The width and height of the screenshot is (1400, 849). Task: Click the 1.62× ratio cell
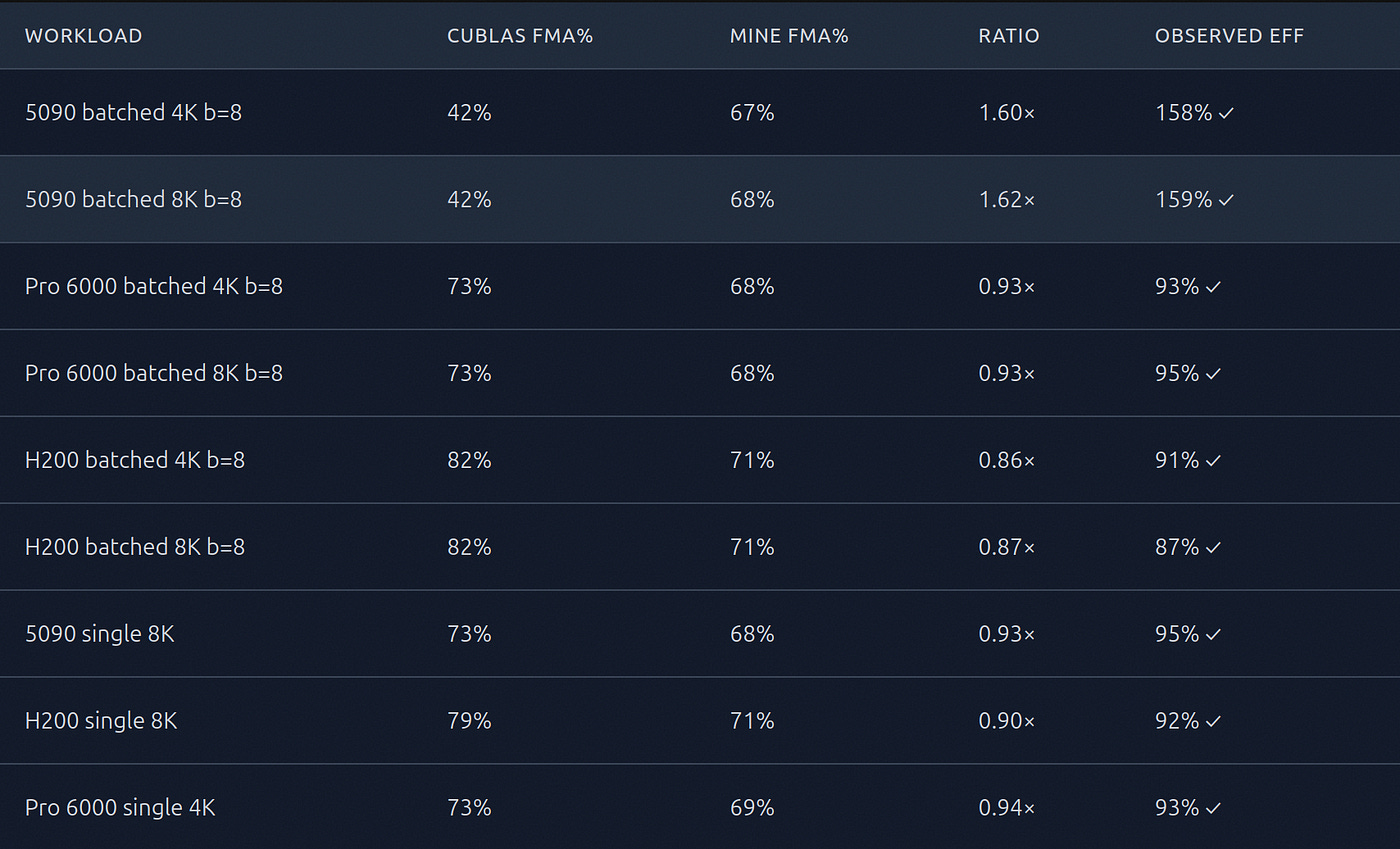1007,200
